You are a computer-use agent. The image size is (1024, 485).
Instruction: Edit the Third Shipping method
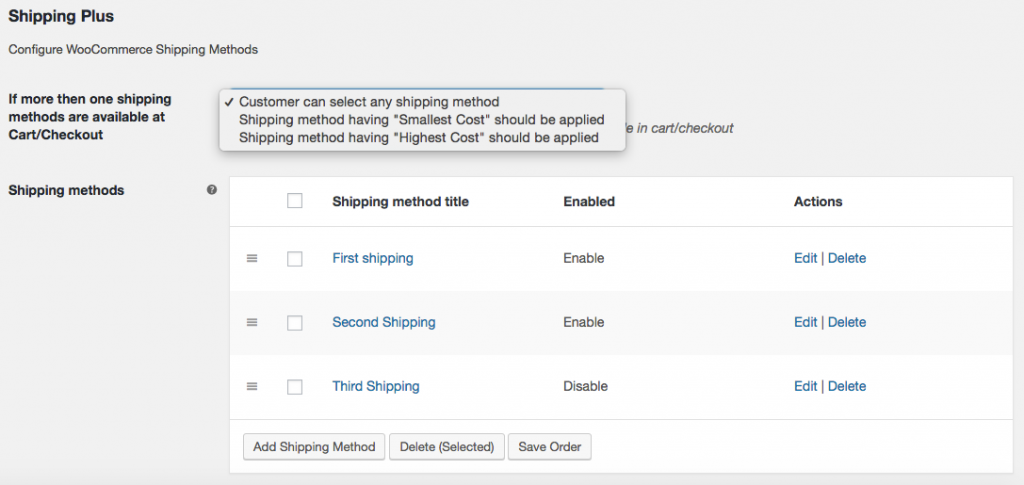click(x=805, y=386)
